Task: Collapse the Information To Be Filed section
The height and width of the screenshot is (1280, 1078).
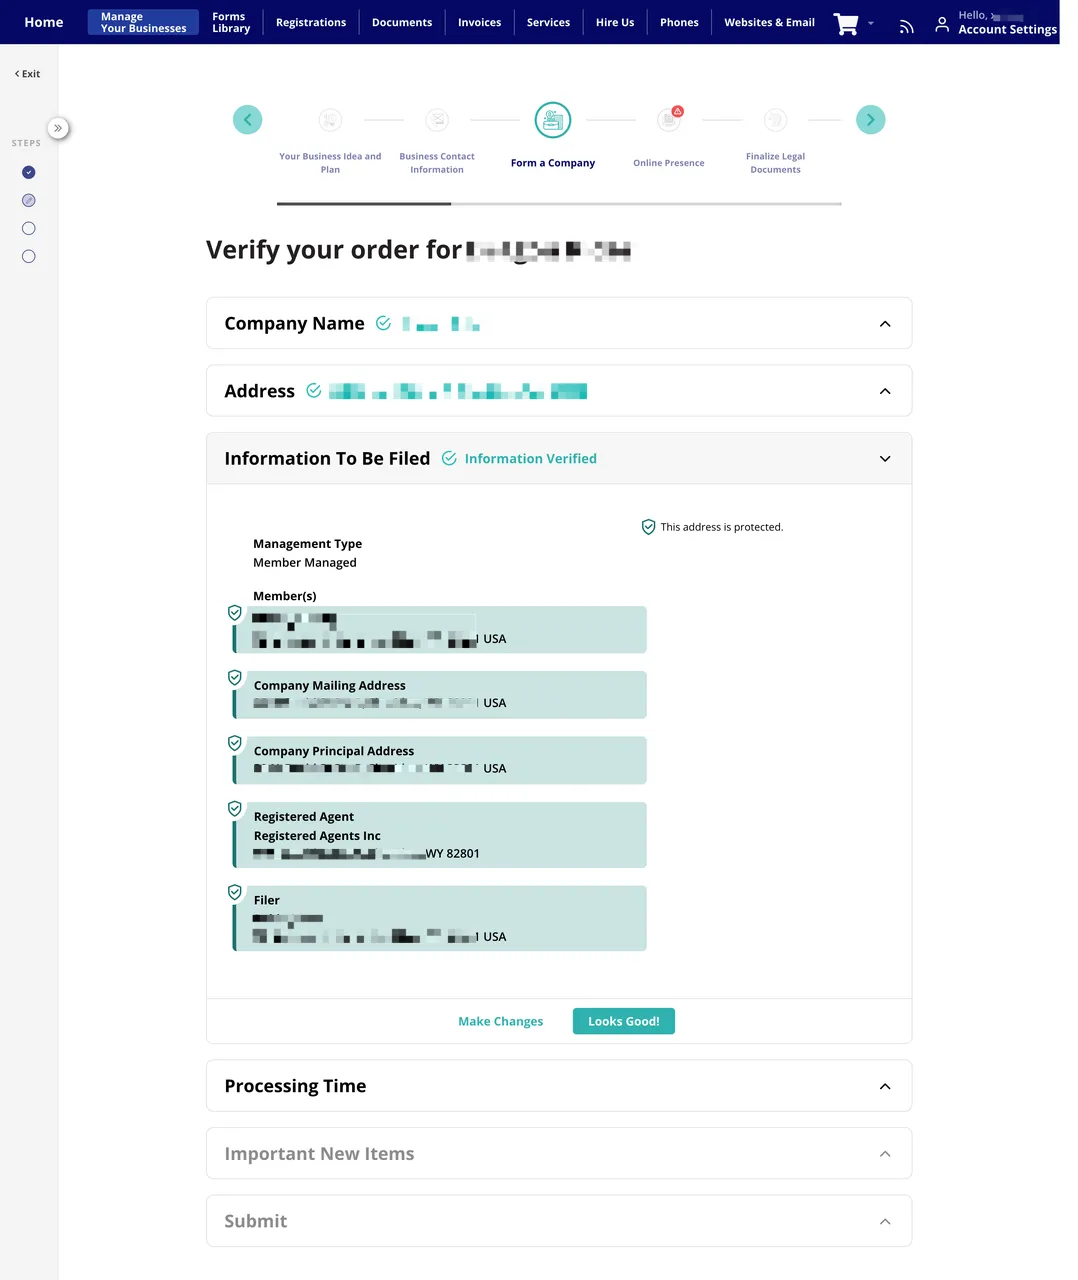Action: pos(884,459)
